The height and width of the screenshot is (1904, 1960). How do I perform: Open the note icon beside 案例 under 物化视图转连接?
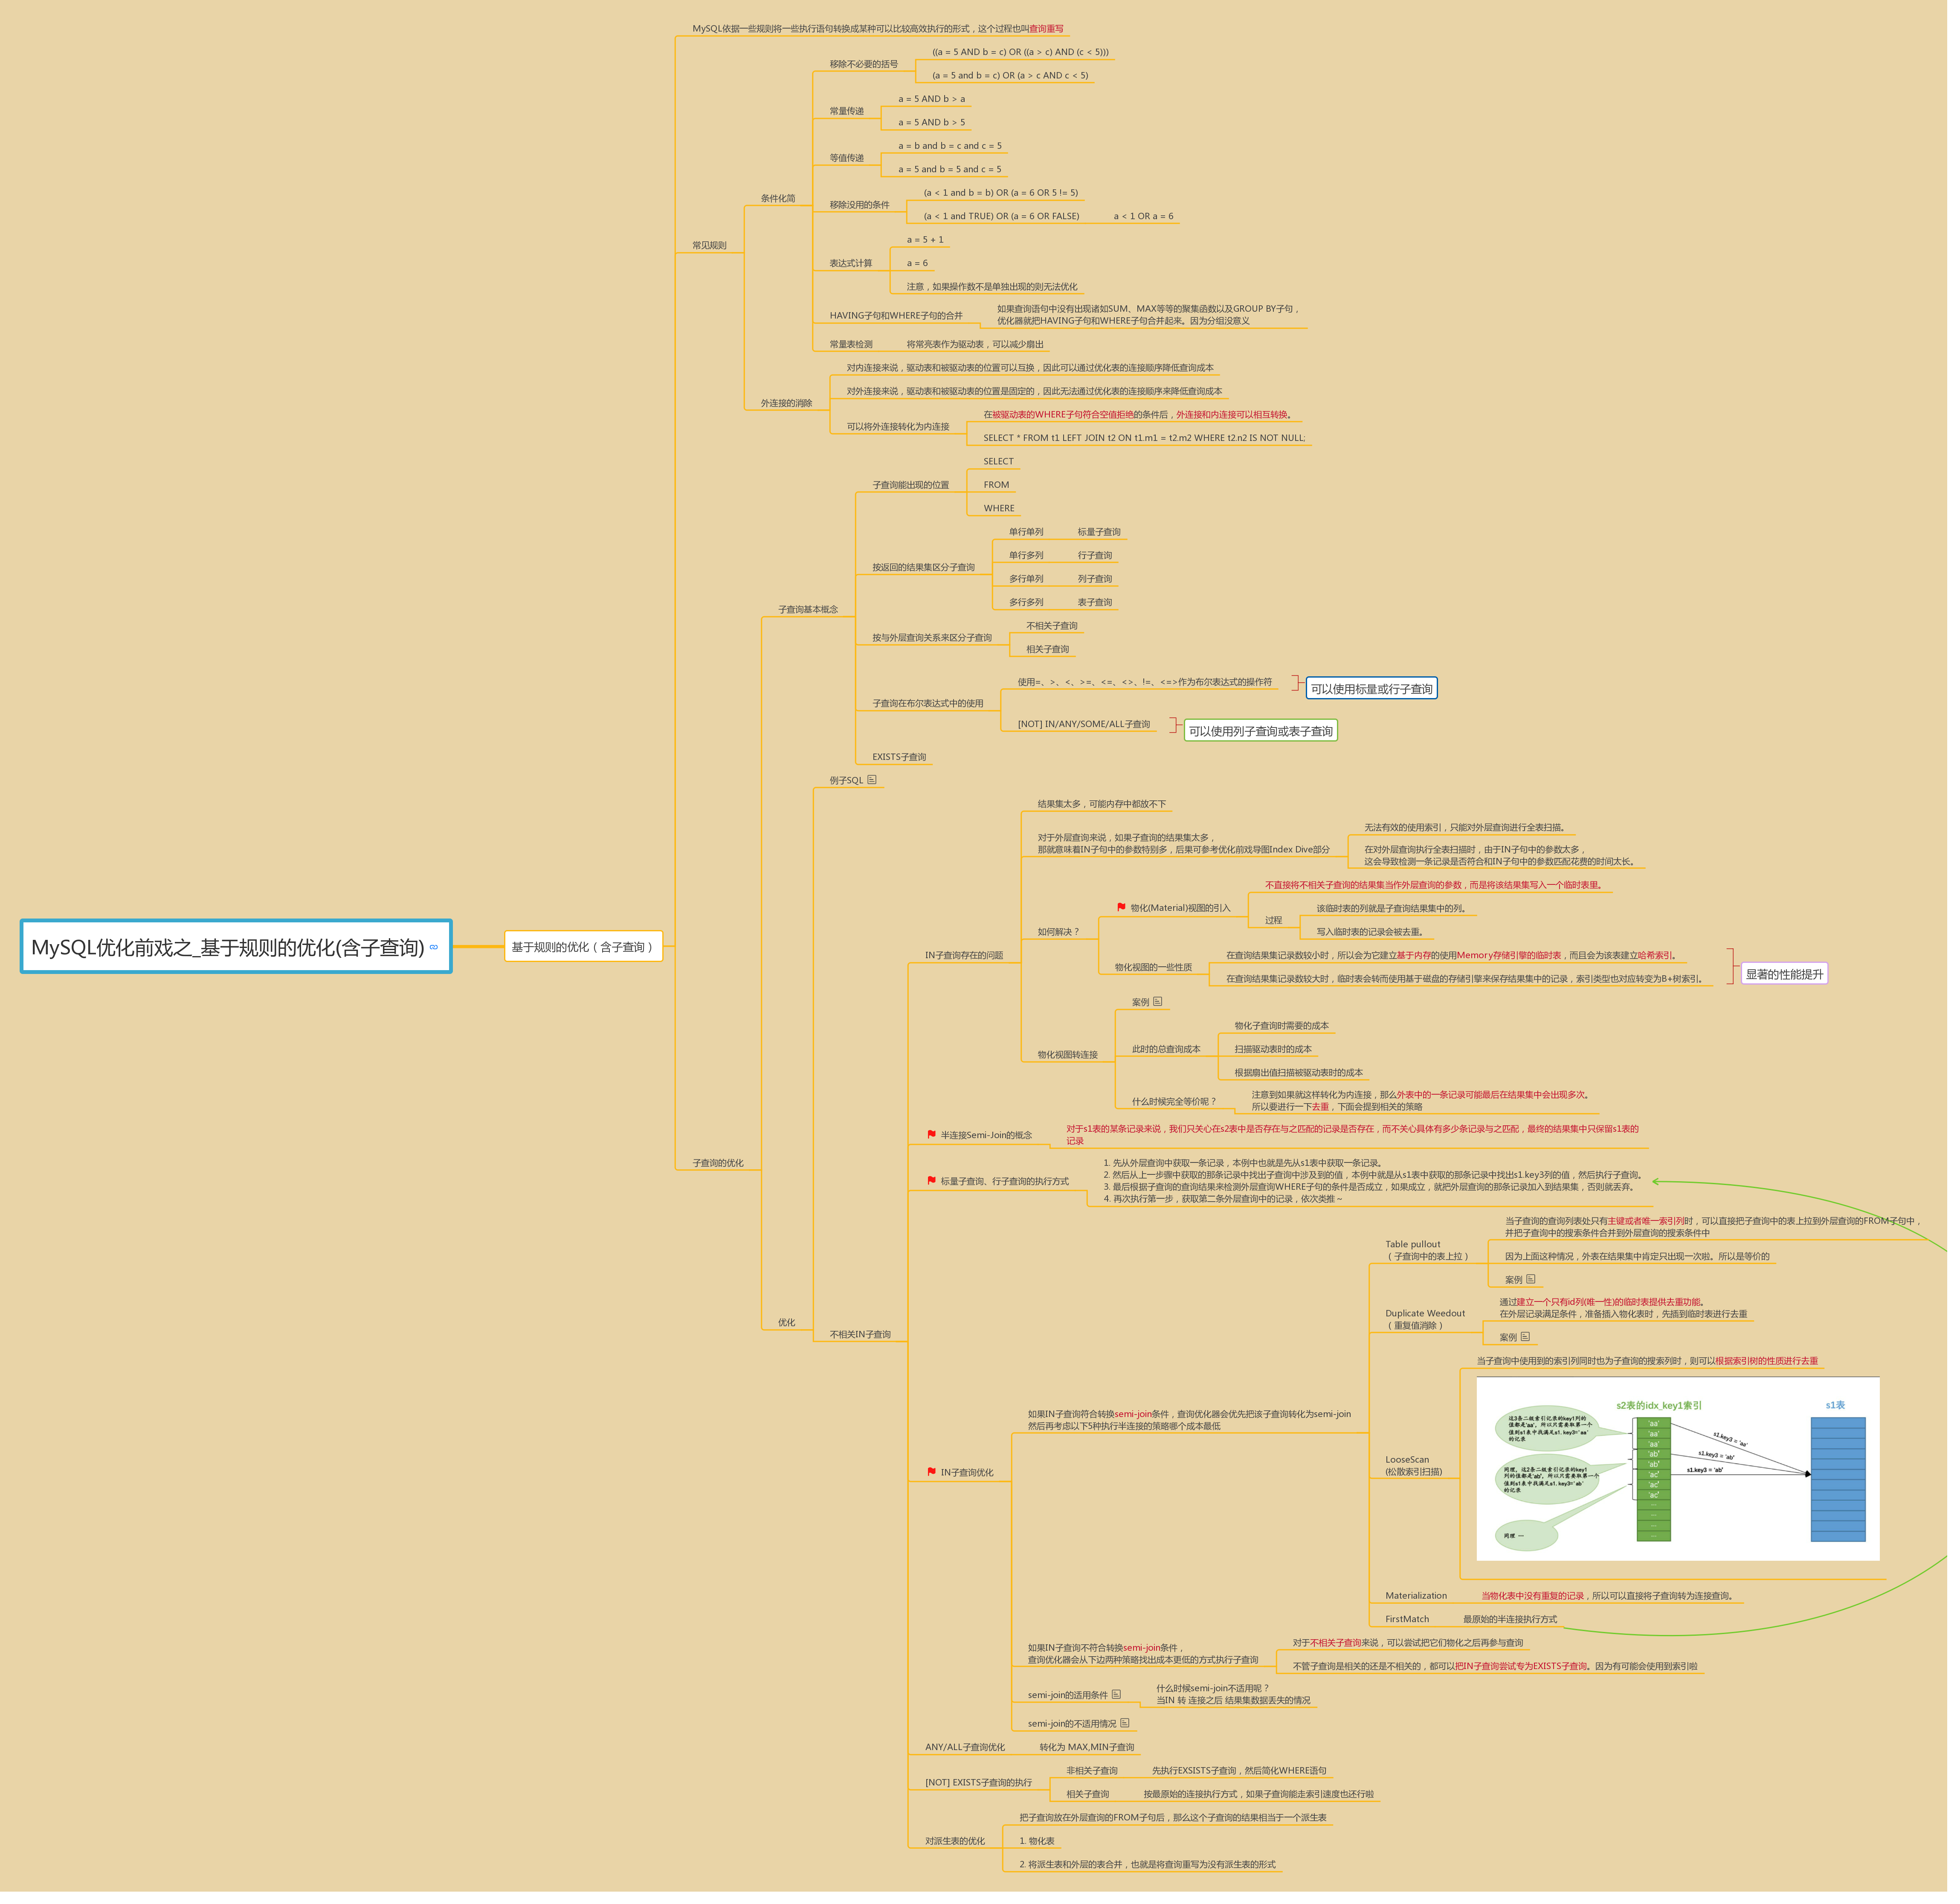click(1165, 1008)
